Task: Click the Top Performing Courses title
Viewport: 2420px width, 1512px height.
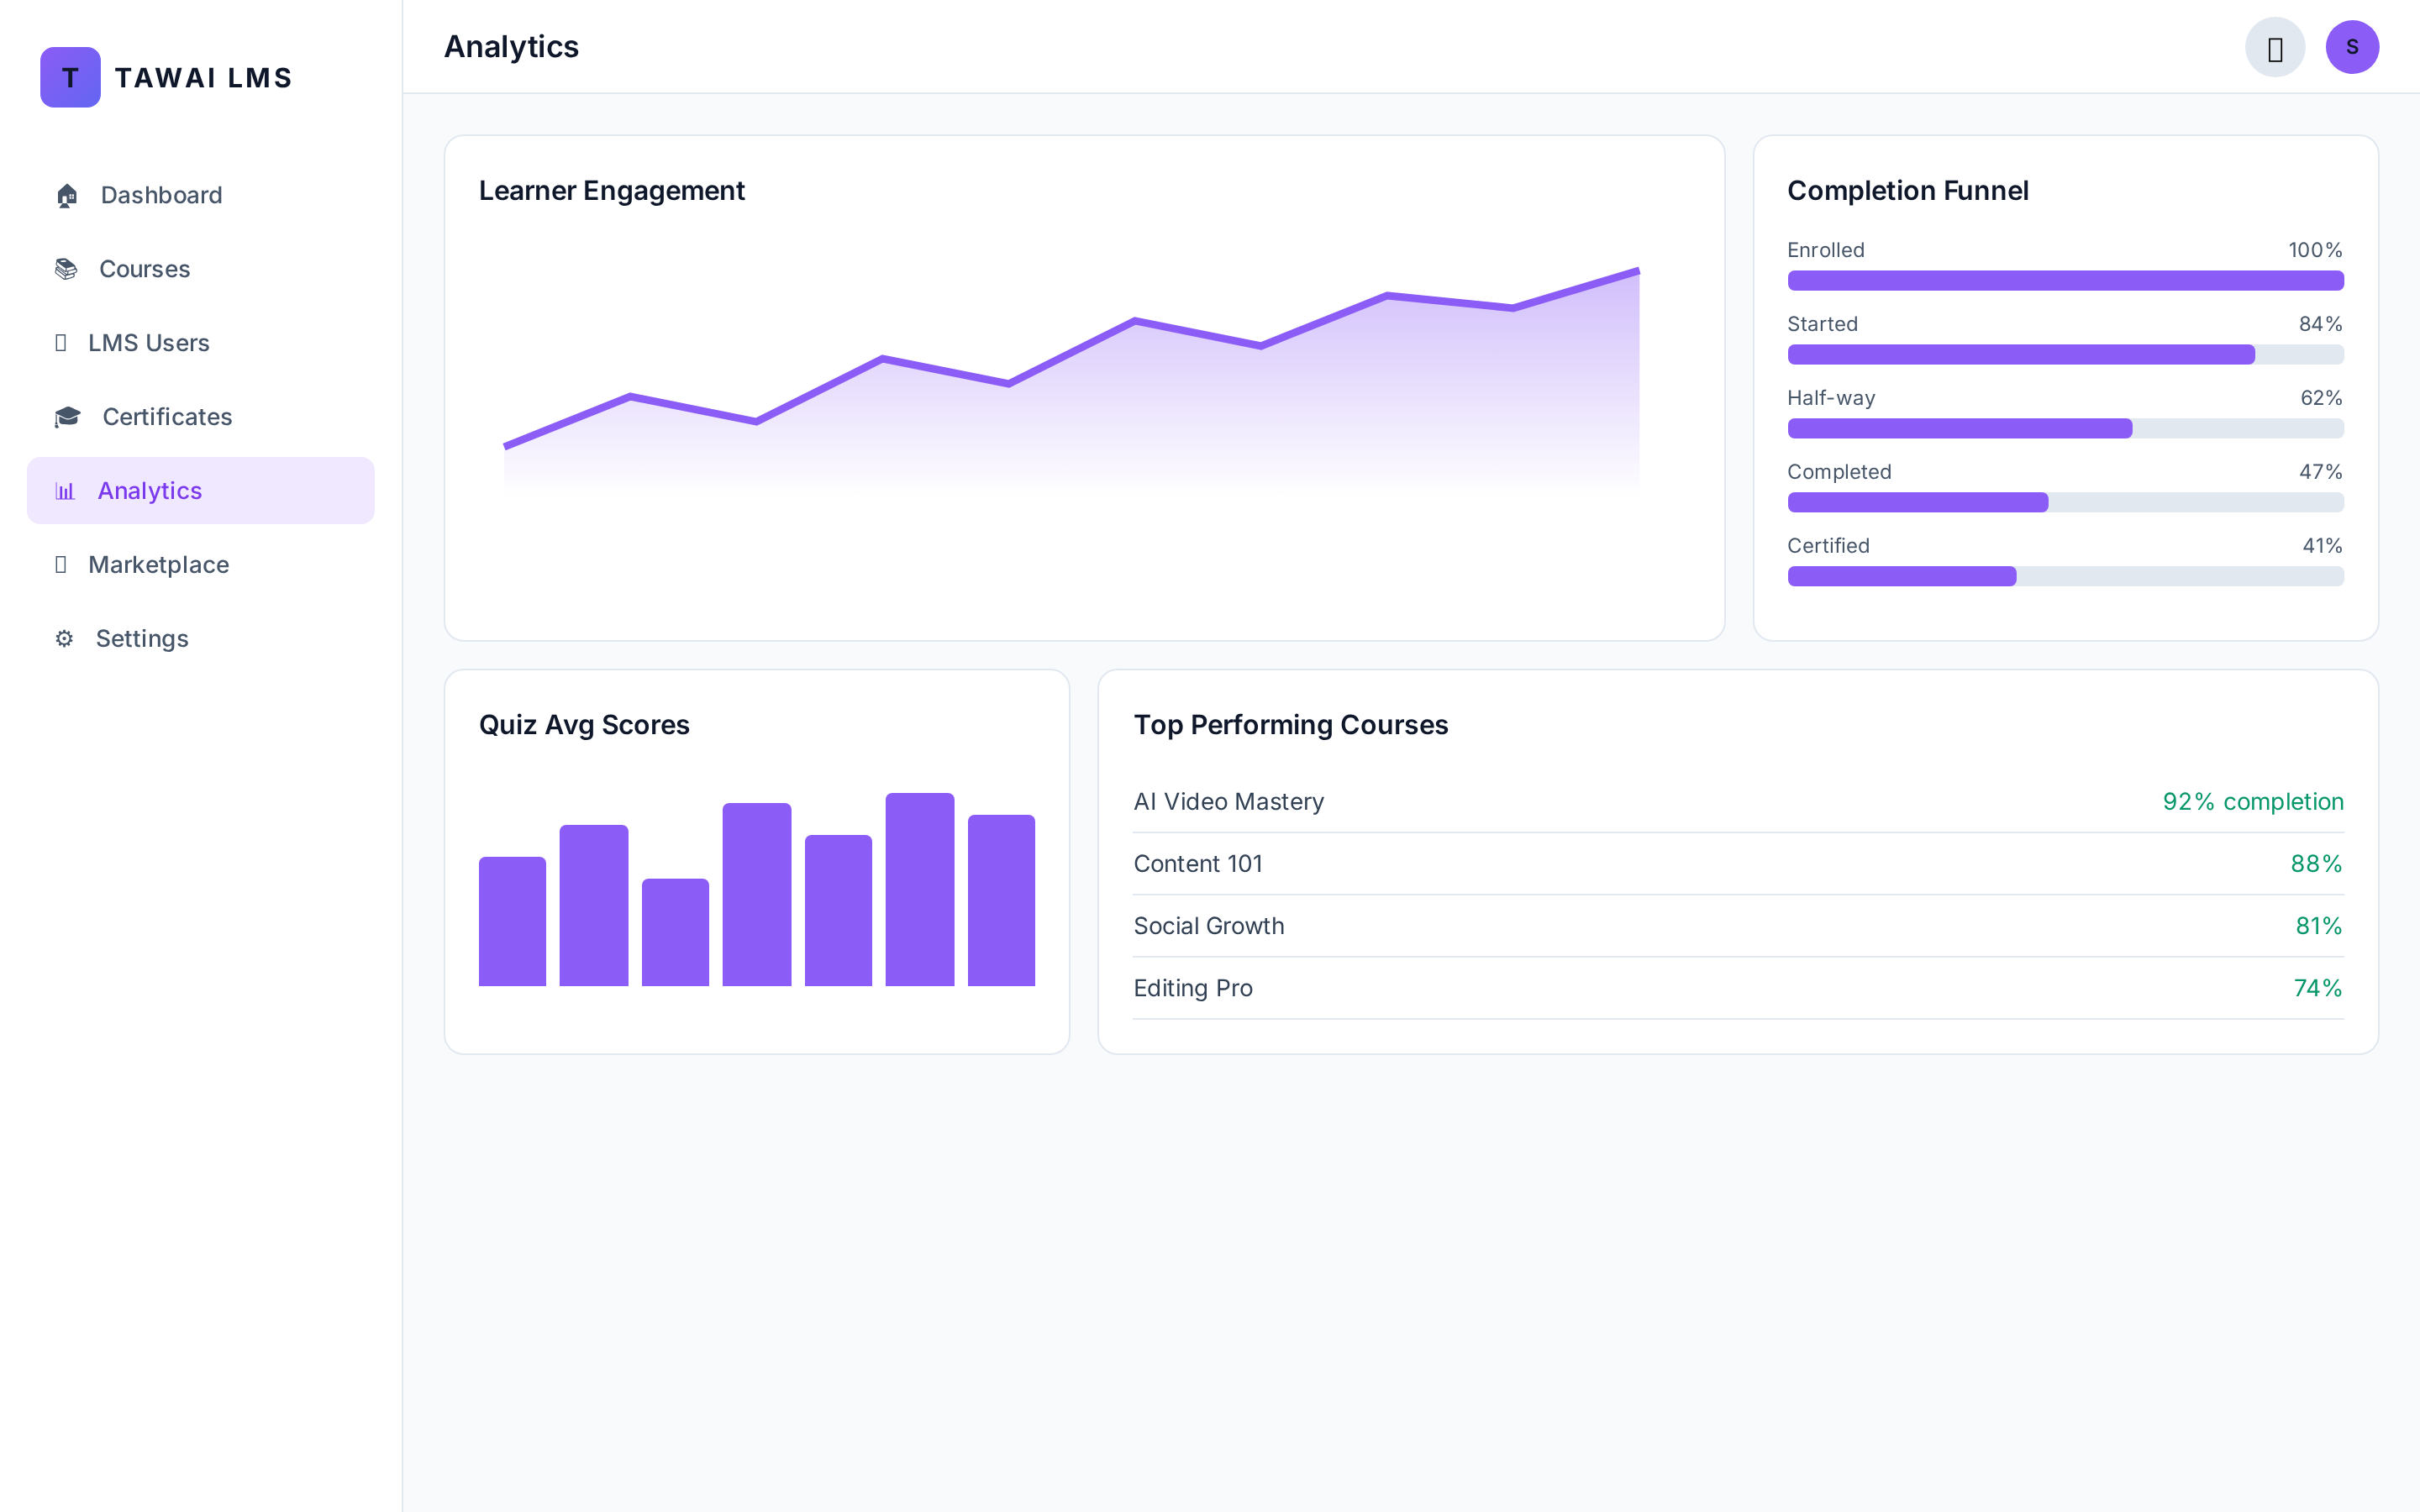Action: pos(1290,725)
